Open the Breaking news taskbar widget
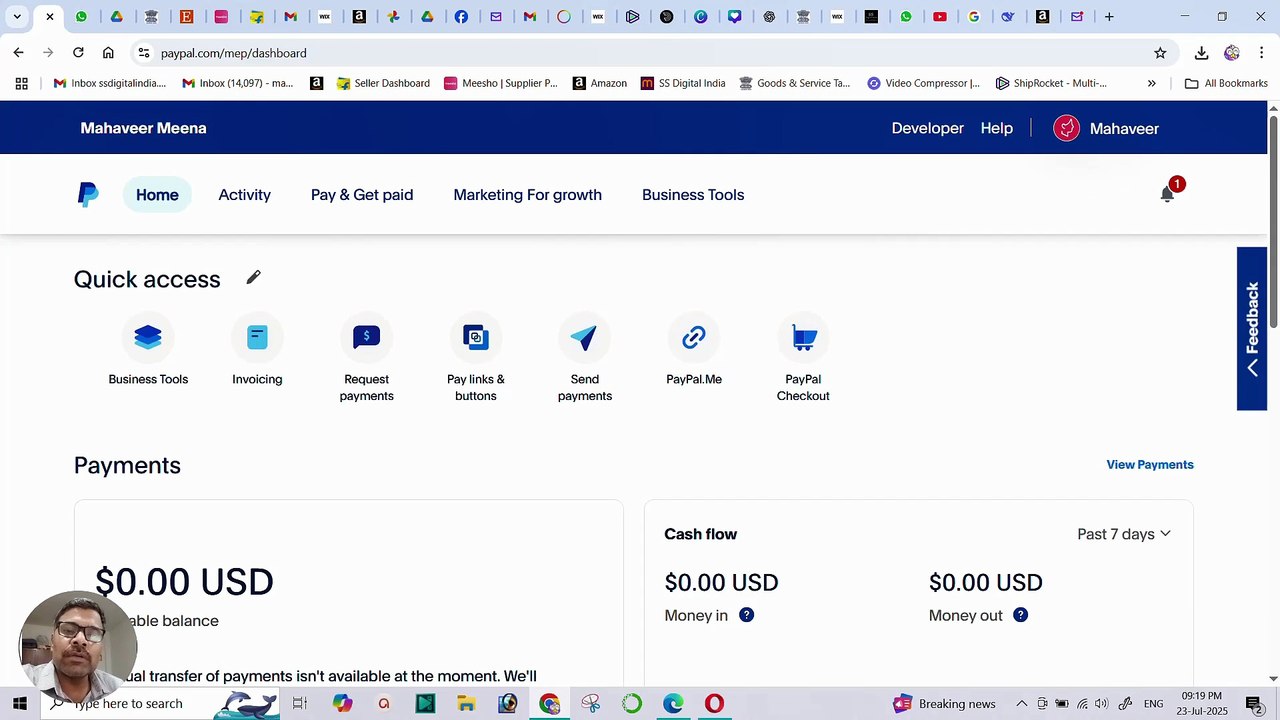Viewport: 1280px width, 720px height. tap(945, 704)
